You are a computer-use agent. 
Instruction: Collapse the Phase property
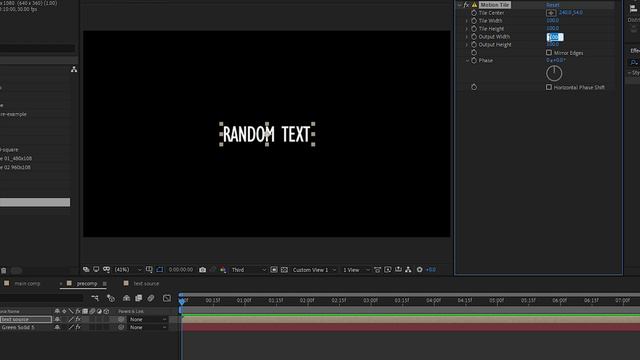(467, 60)
